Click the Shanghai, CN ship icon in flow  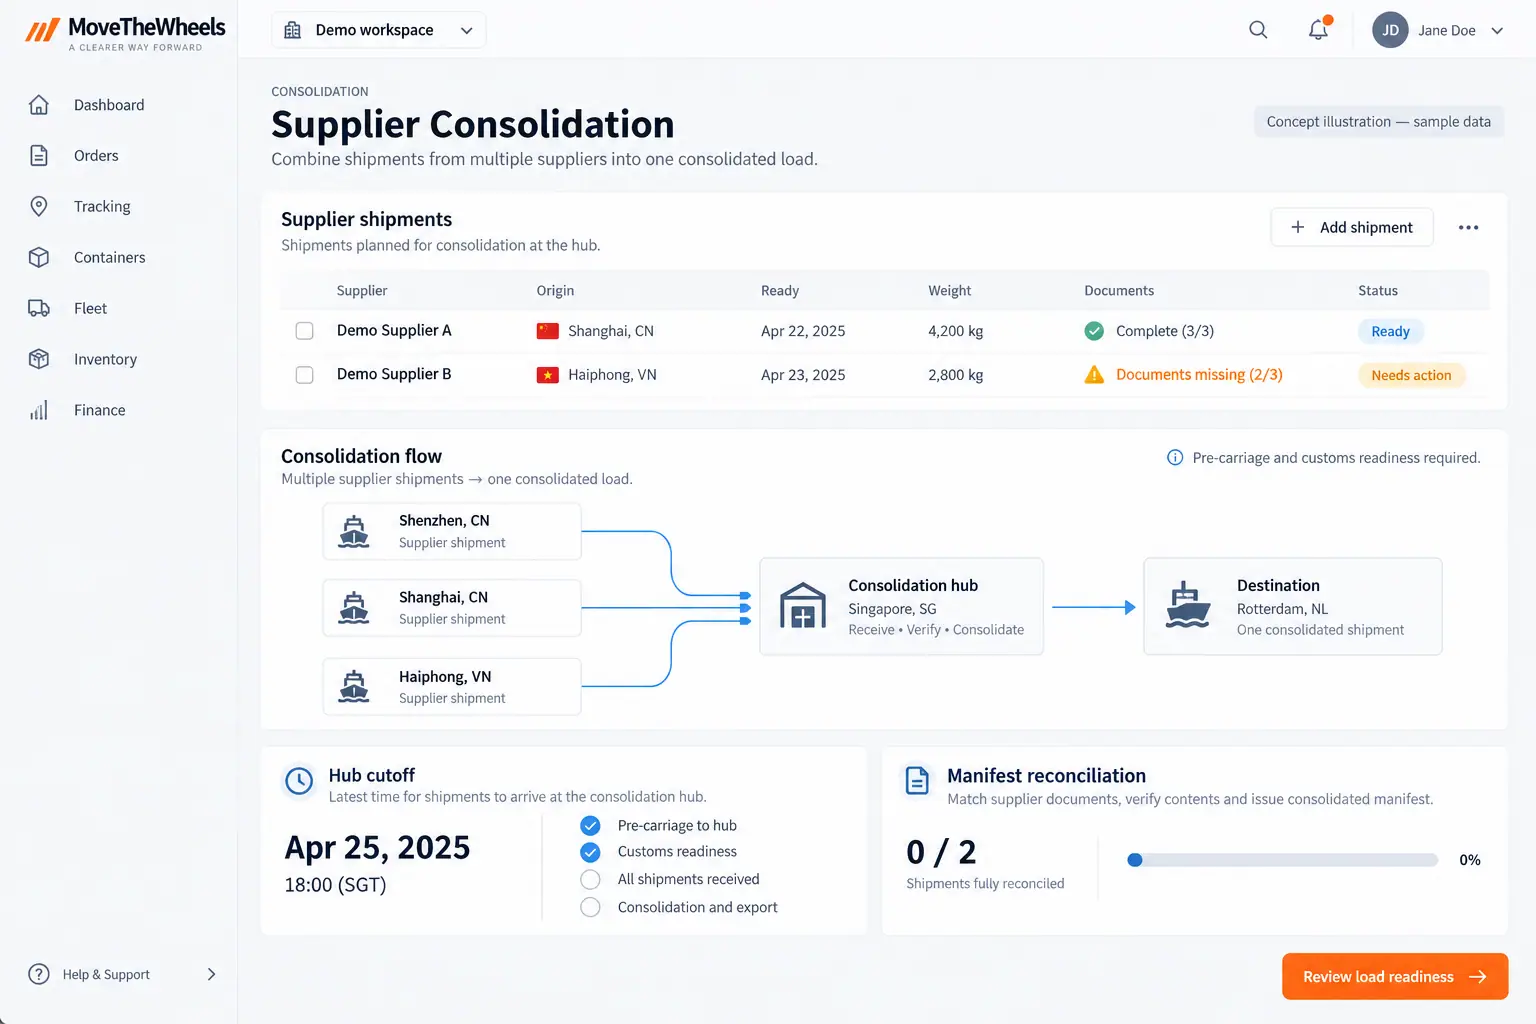pos(354,607)
